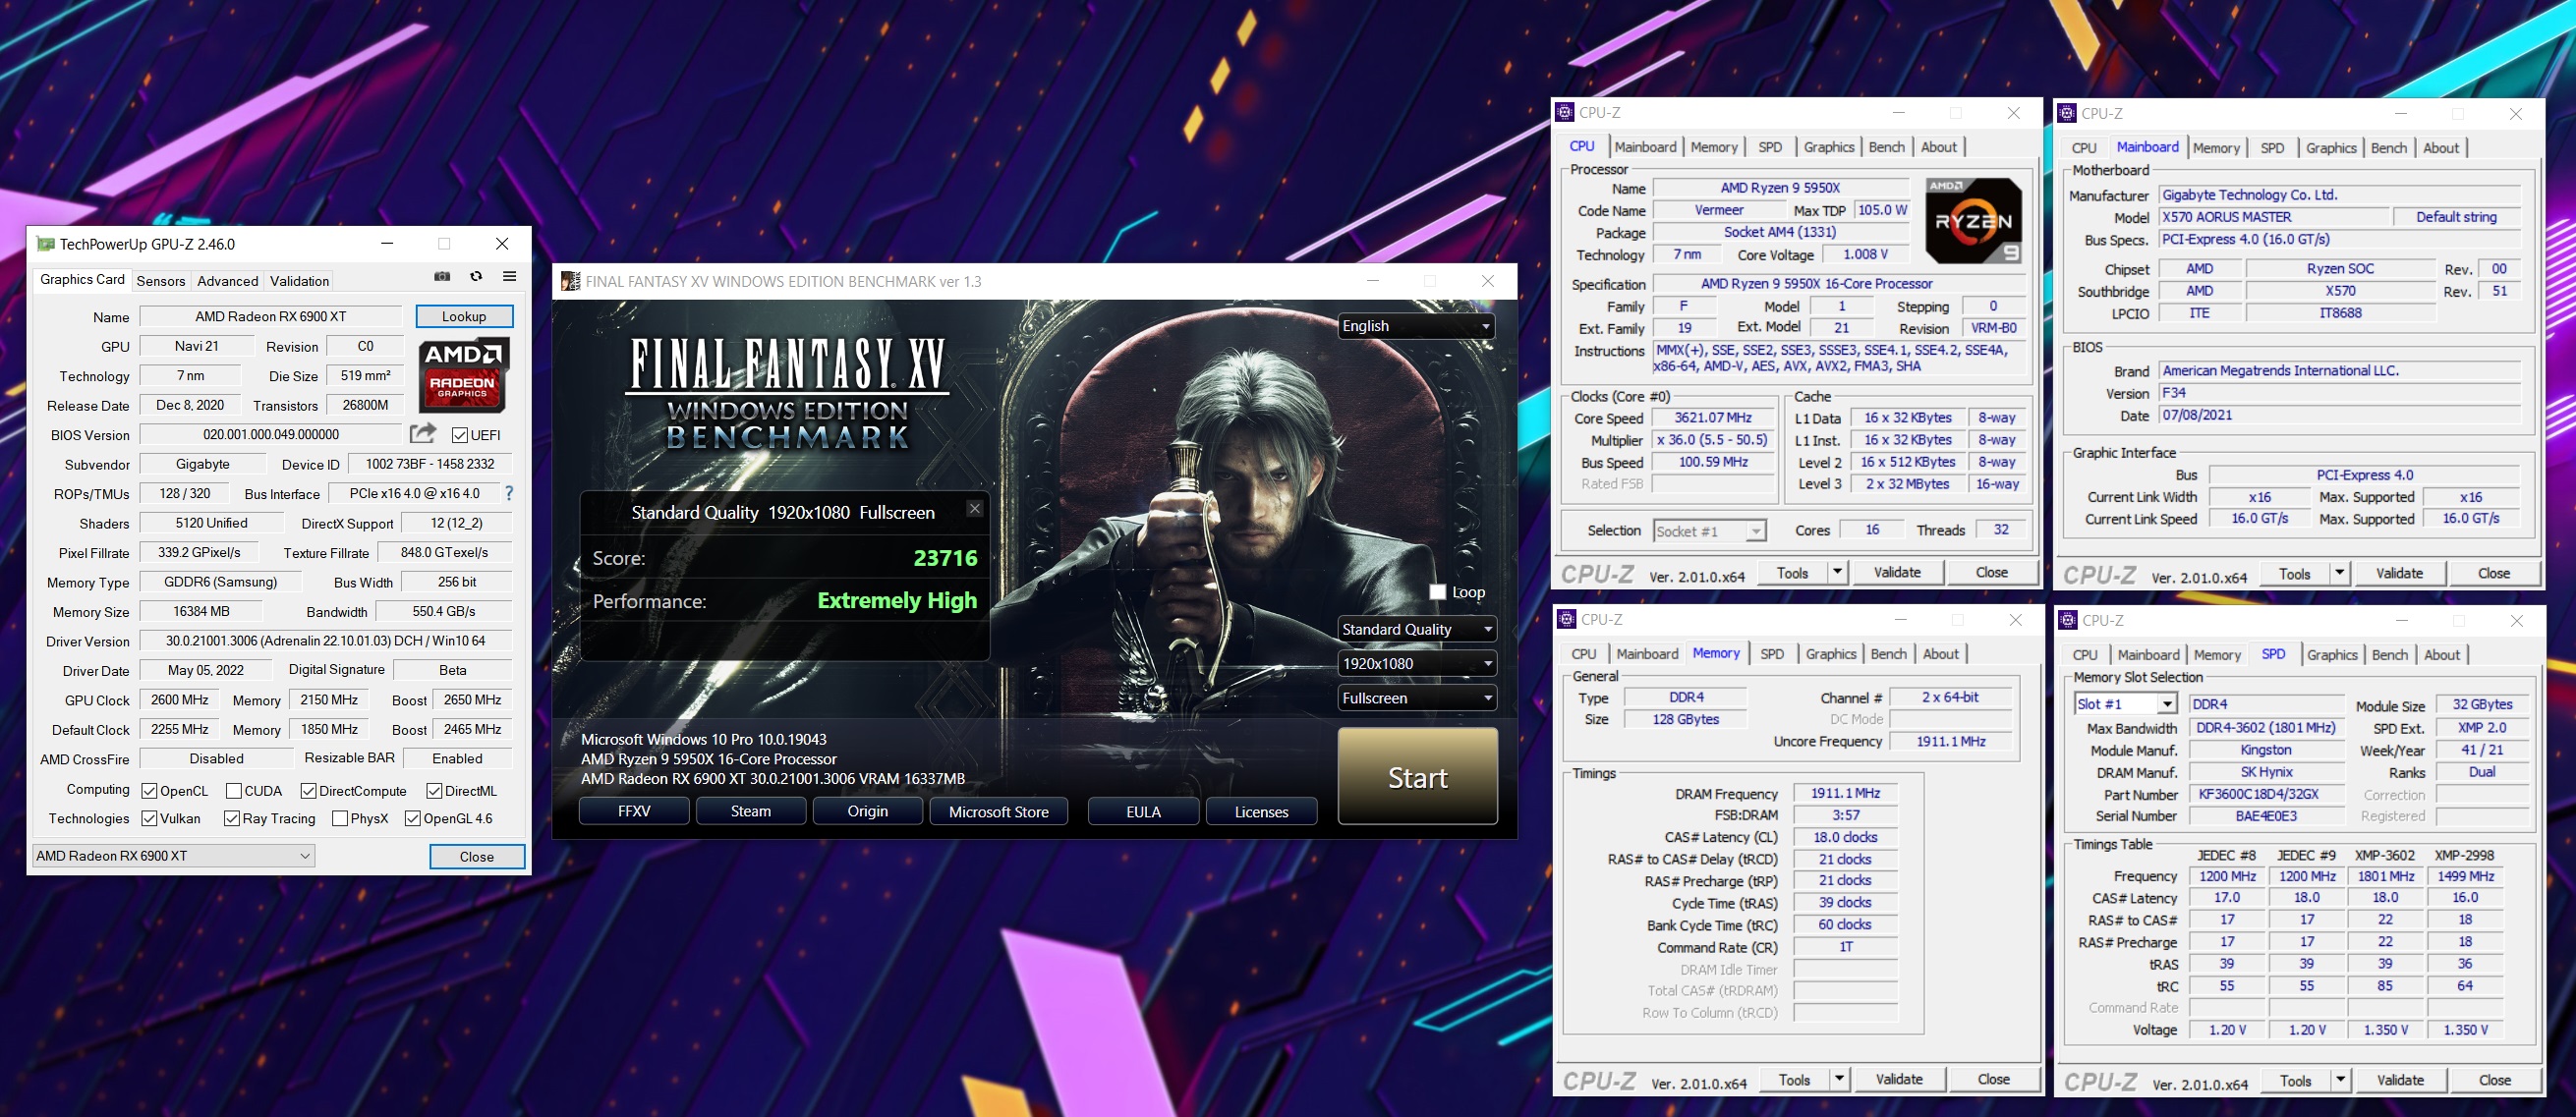Start the Final Fantasy XV benchmark
Viewport: 2576px width, 1117px height.
[1417, 777]
